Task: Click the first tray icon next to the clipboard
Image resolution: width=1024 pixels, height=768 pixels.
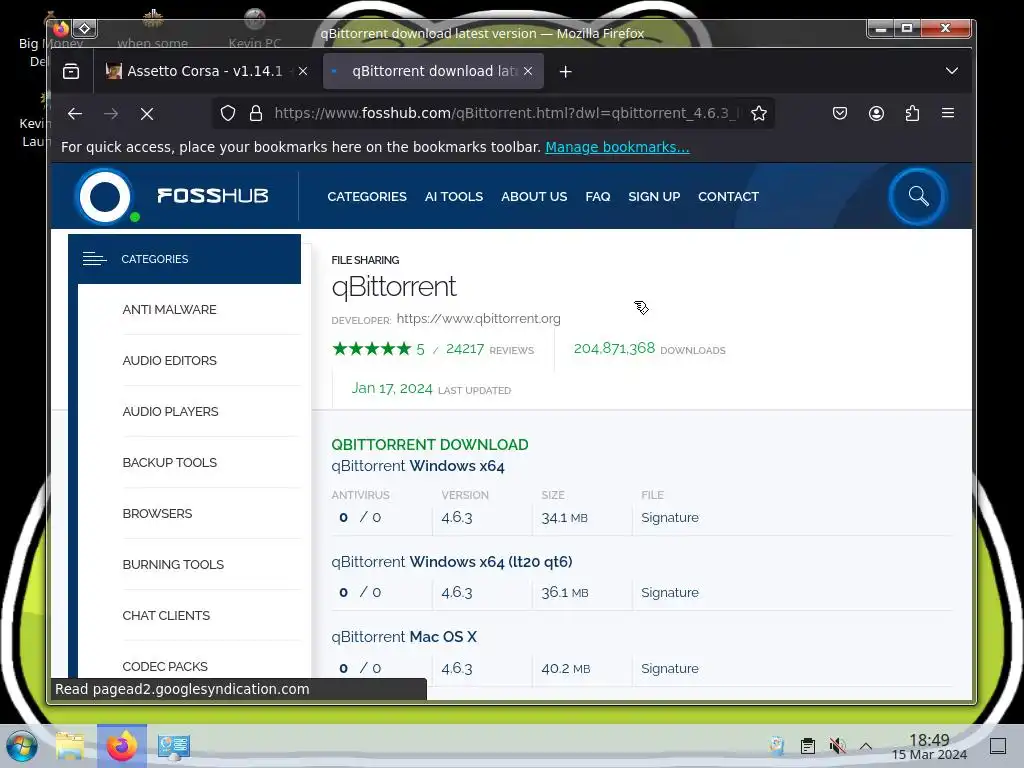Action: [x=777, y=746]
